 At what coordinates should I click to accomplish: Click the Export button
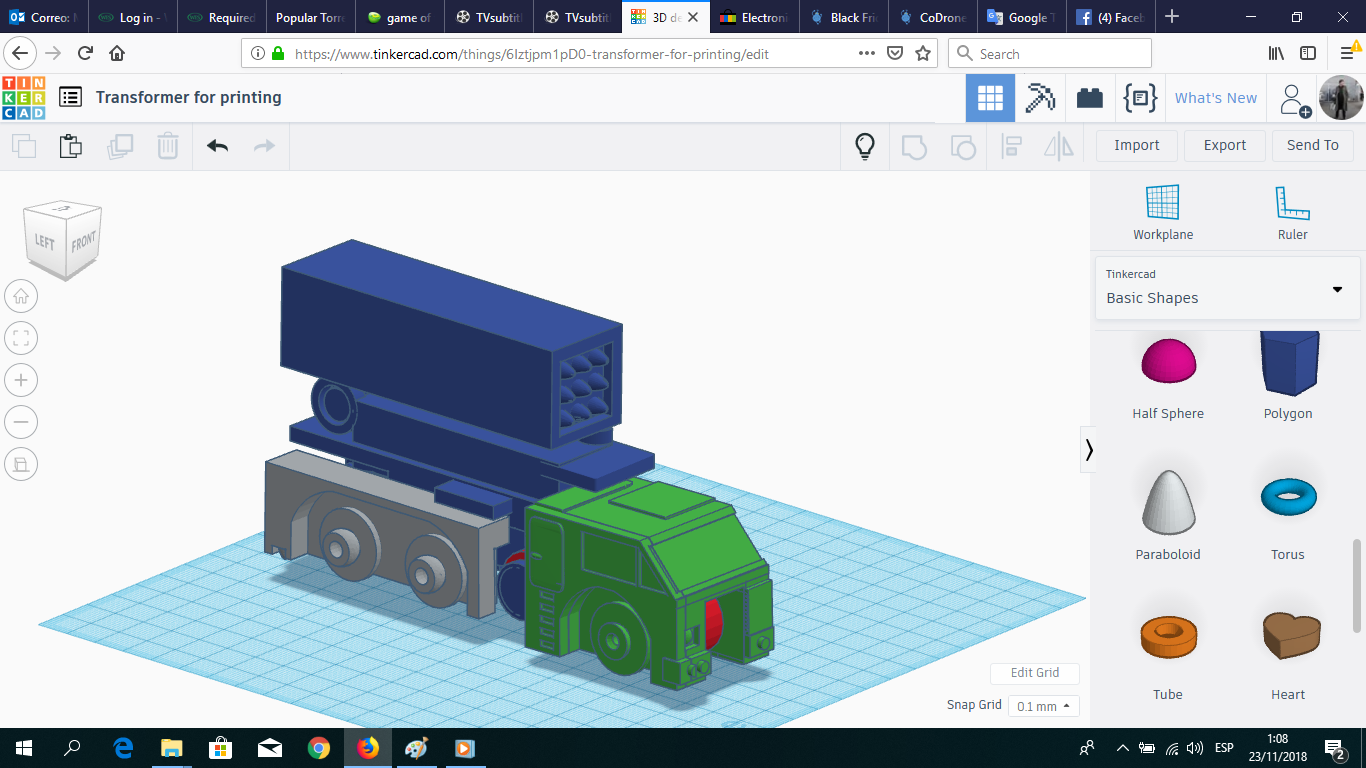(1225, 145)
